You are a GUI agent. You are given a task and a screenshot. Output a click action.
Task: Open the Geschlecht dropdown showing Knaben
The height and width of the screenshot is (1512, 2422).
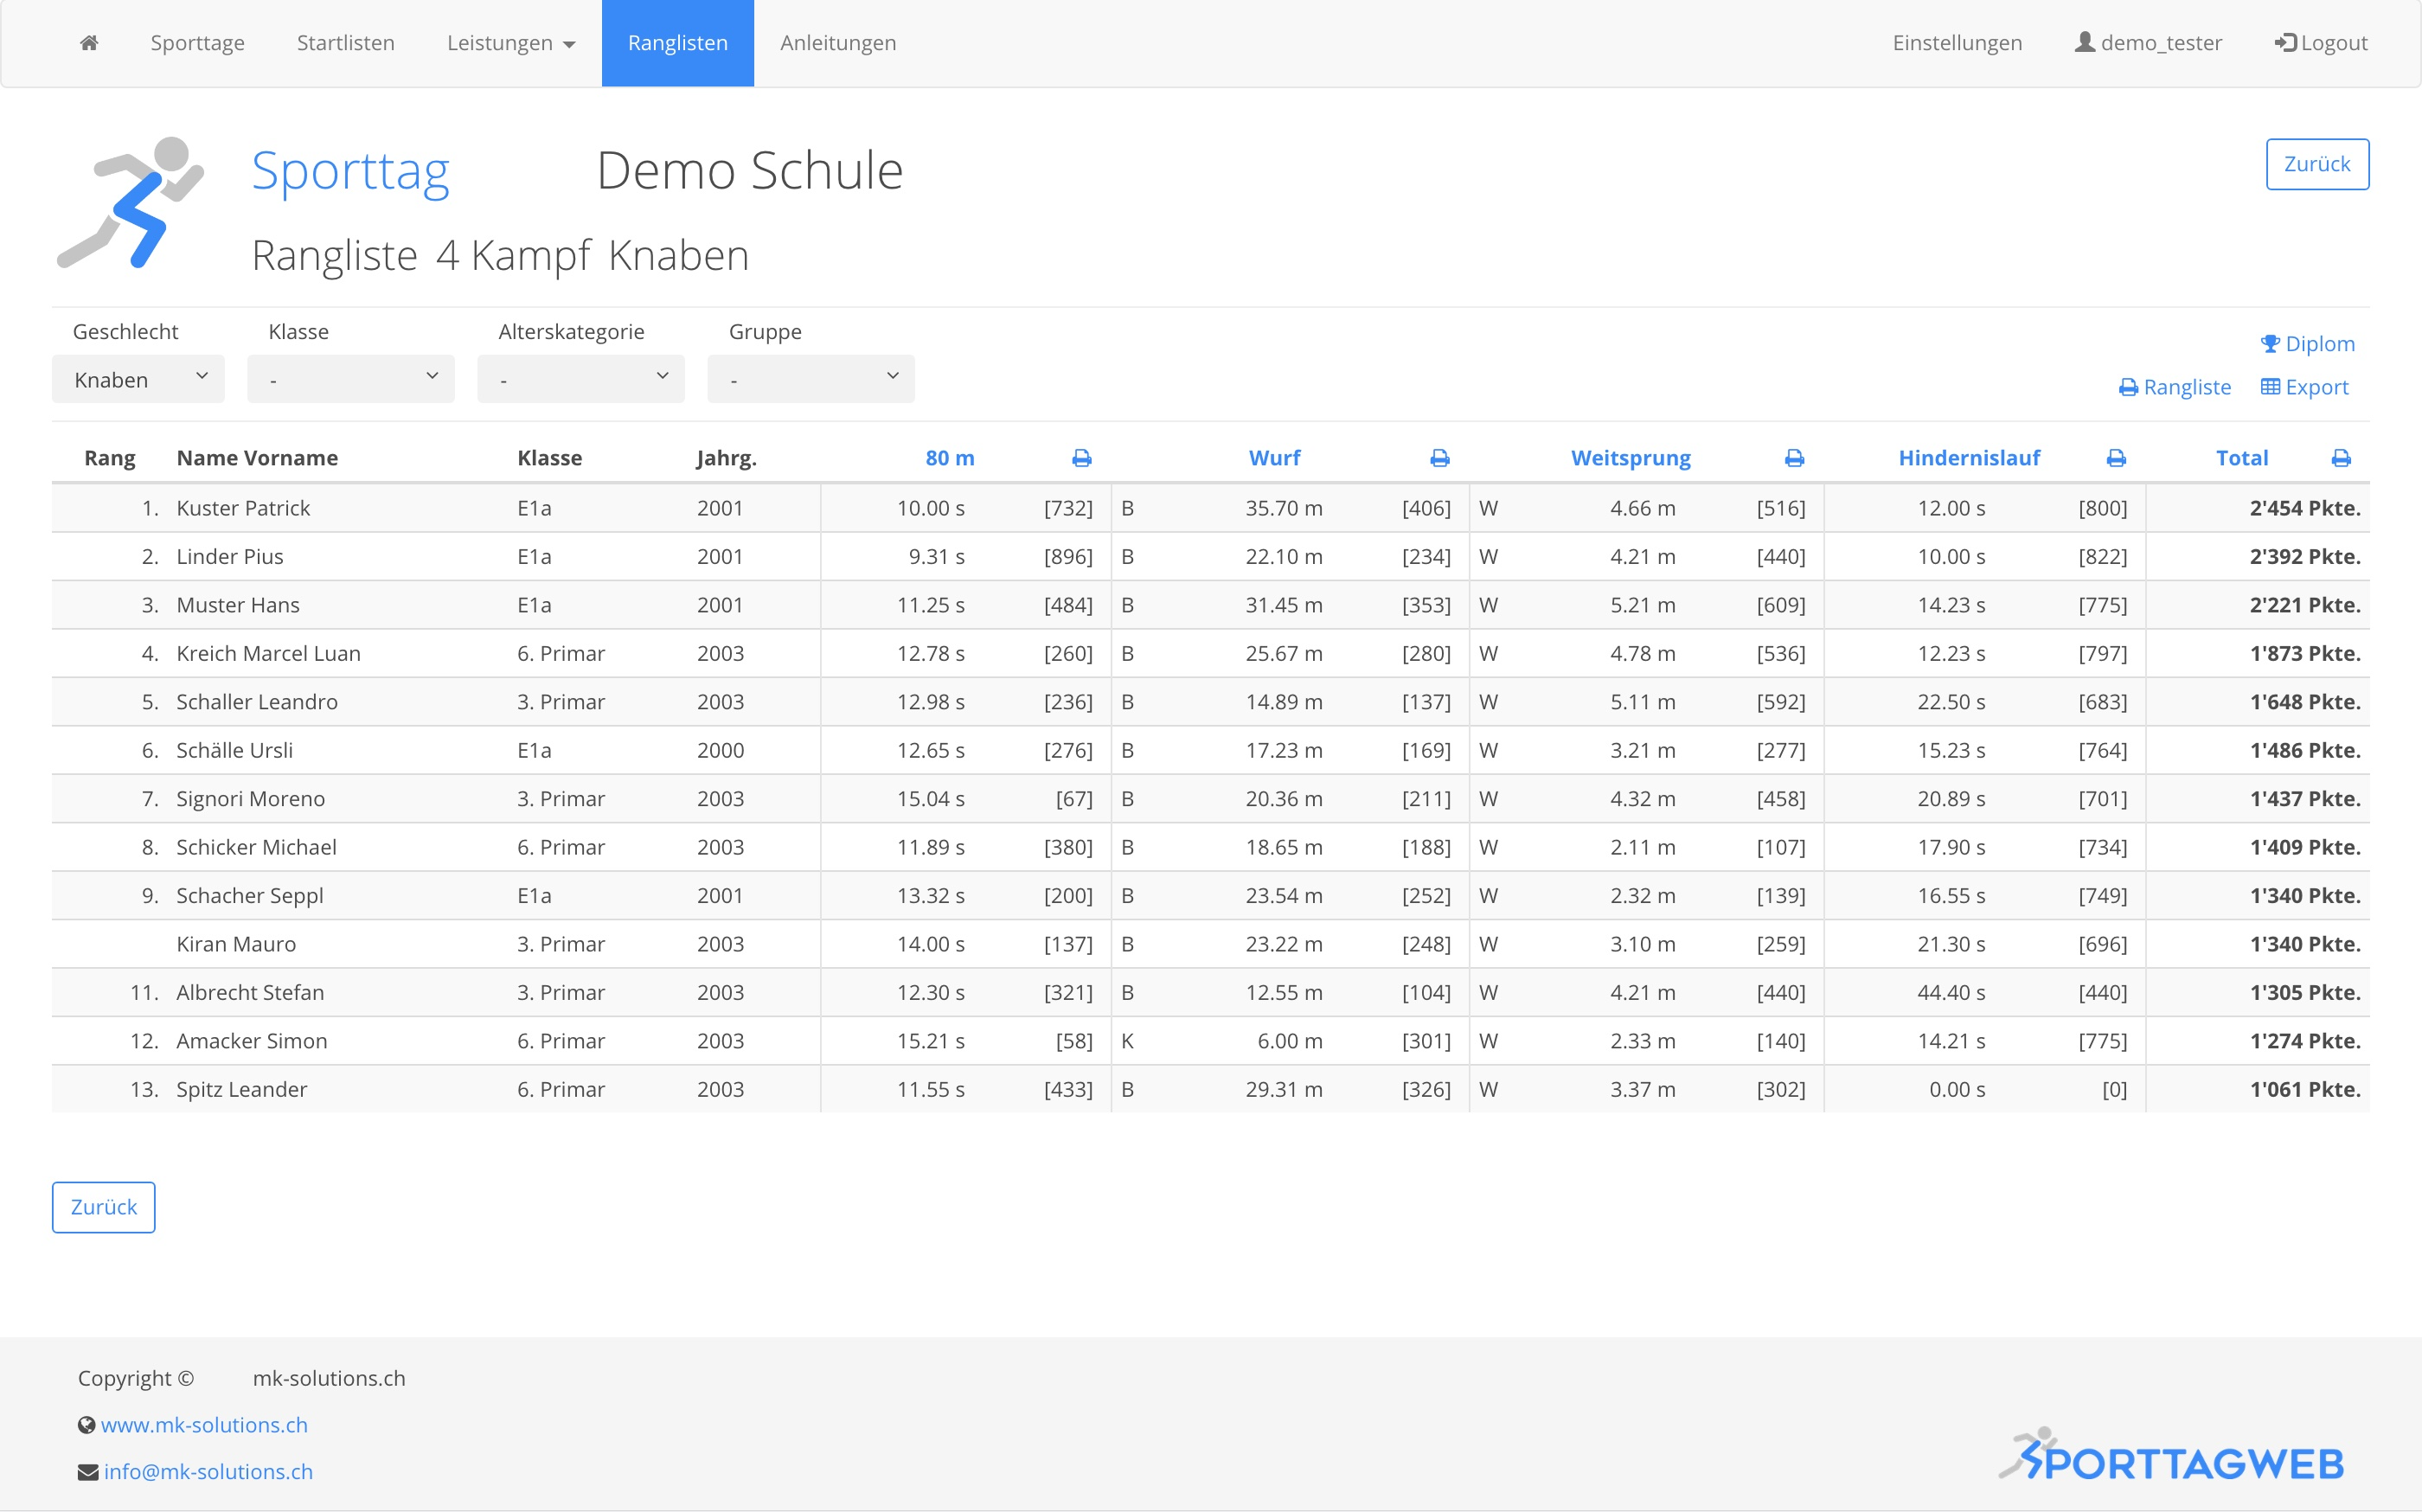point(138,379)
